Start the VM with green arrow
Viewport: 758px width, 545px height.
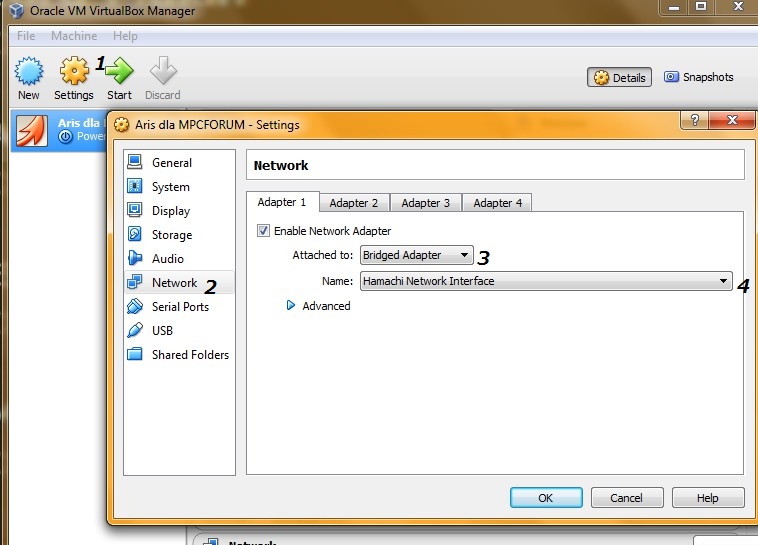[x=119, y=71]
